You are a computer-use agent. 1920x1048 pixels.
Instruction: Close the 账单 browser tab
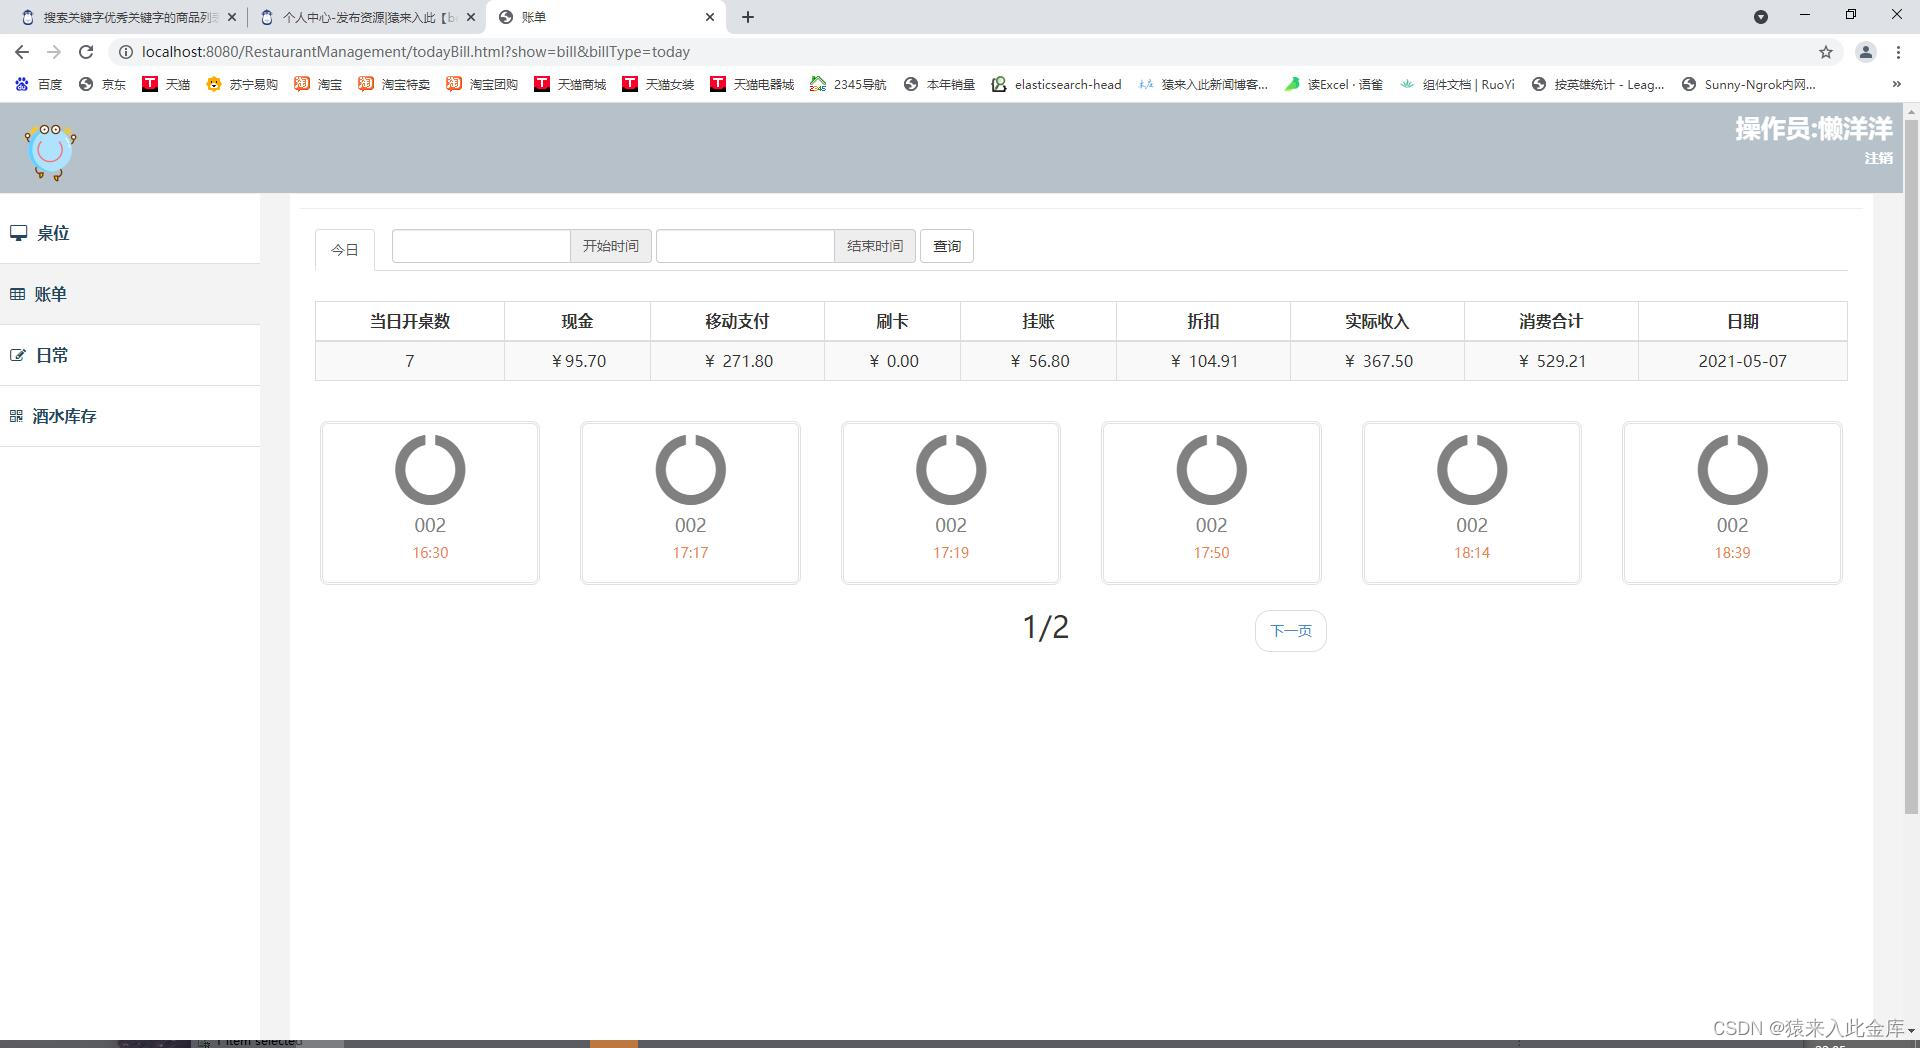point(710,17)
